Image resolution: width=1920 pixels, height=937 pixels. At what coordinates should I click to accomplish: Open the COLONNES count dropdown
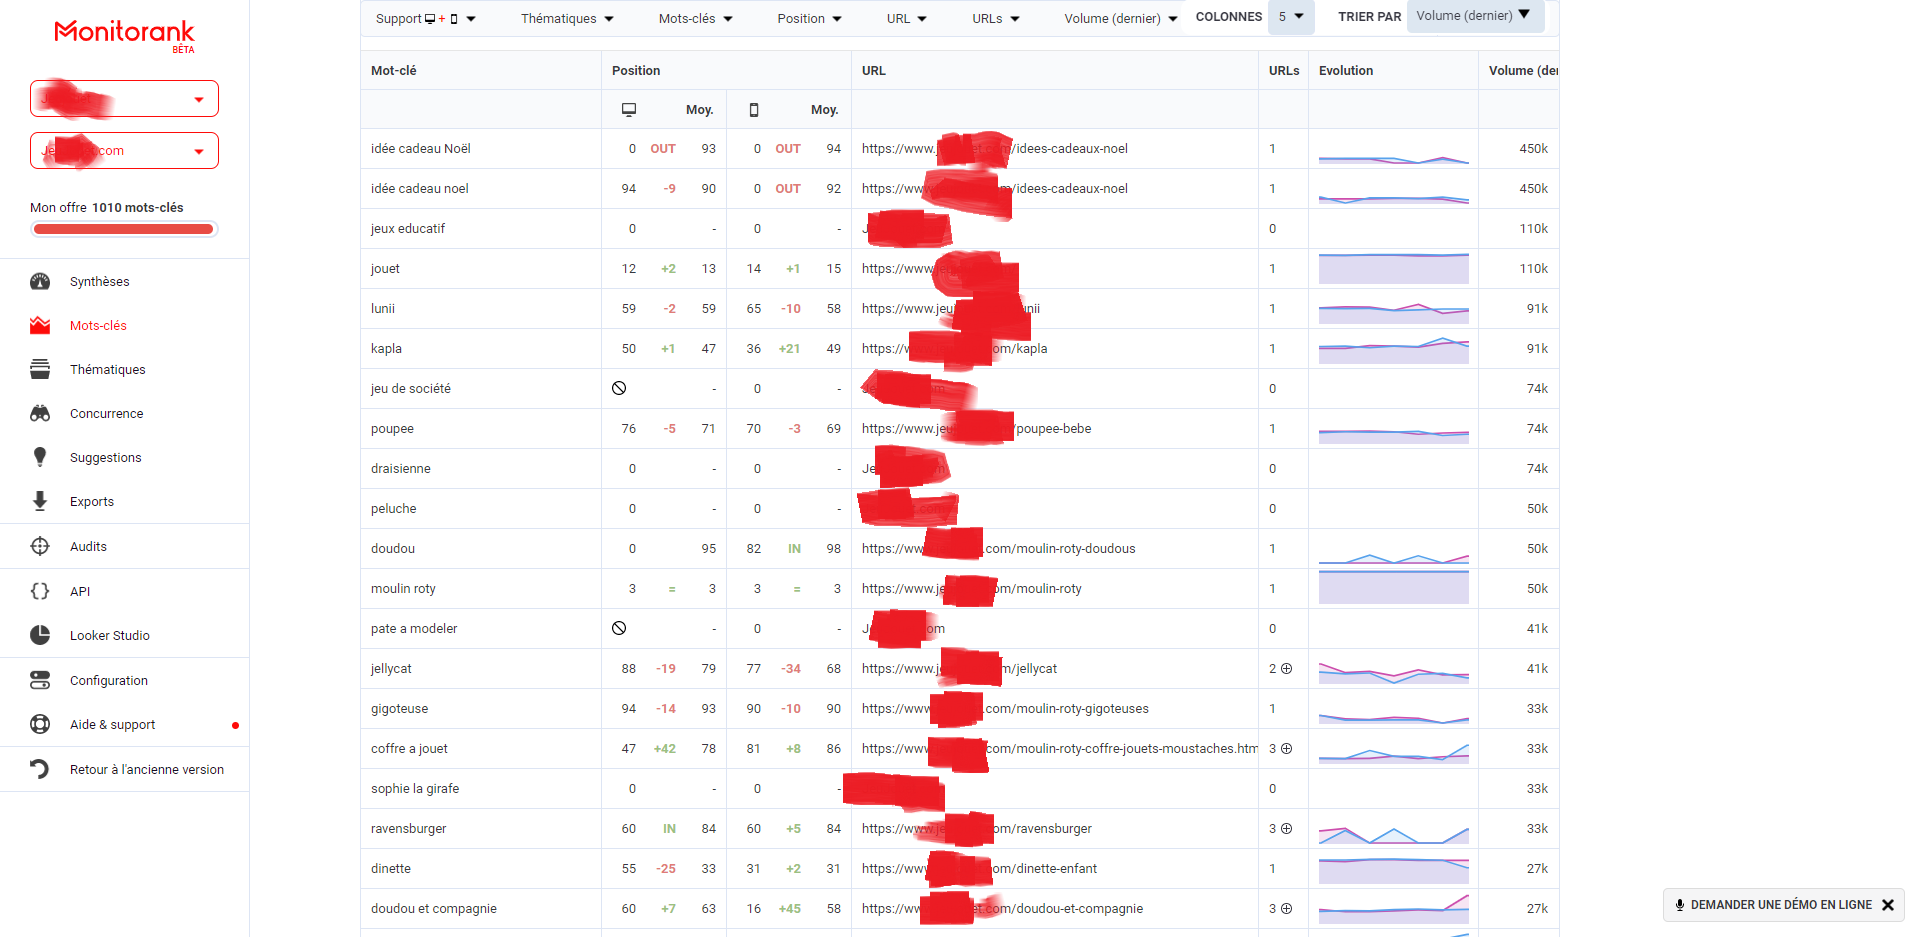(x=1291, y=17)
